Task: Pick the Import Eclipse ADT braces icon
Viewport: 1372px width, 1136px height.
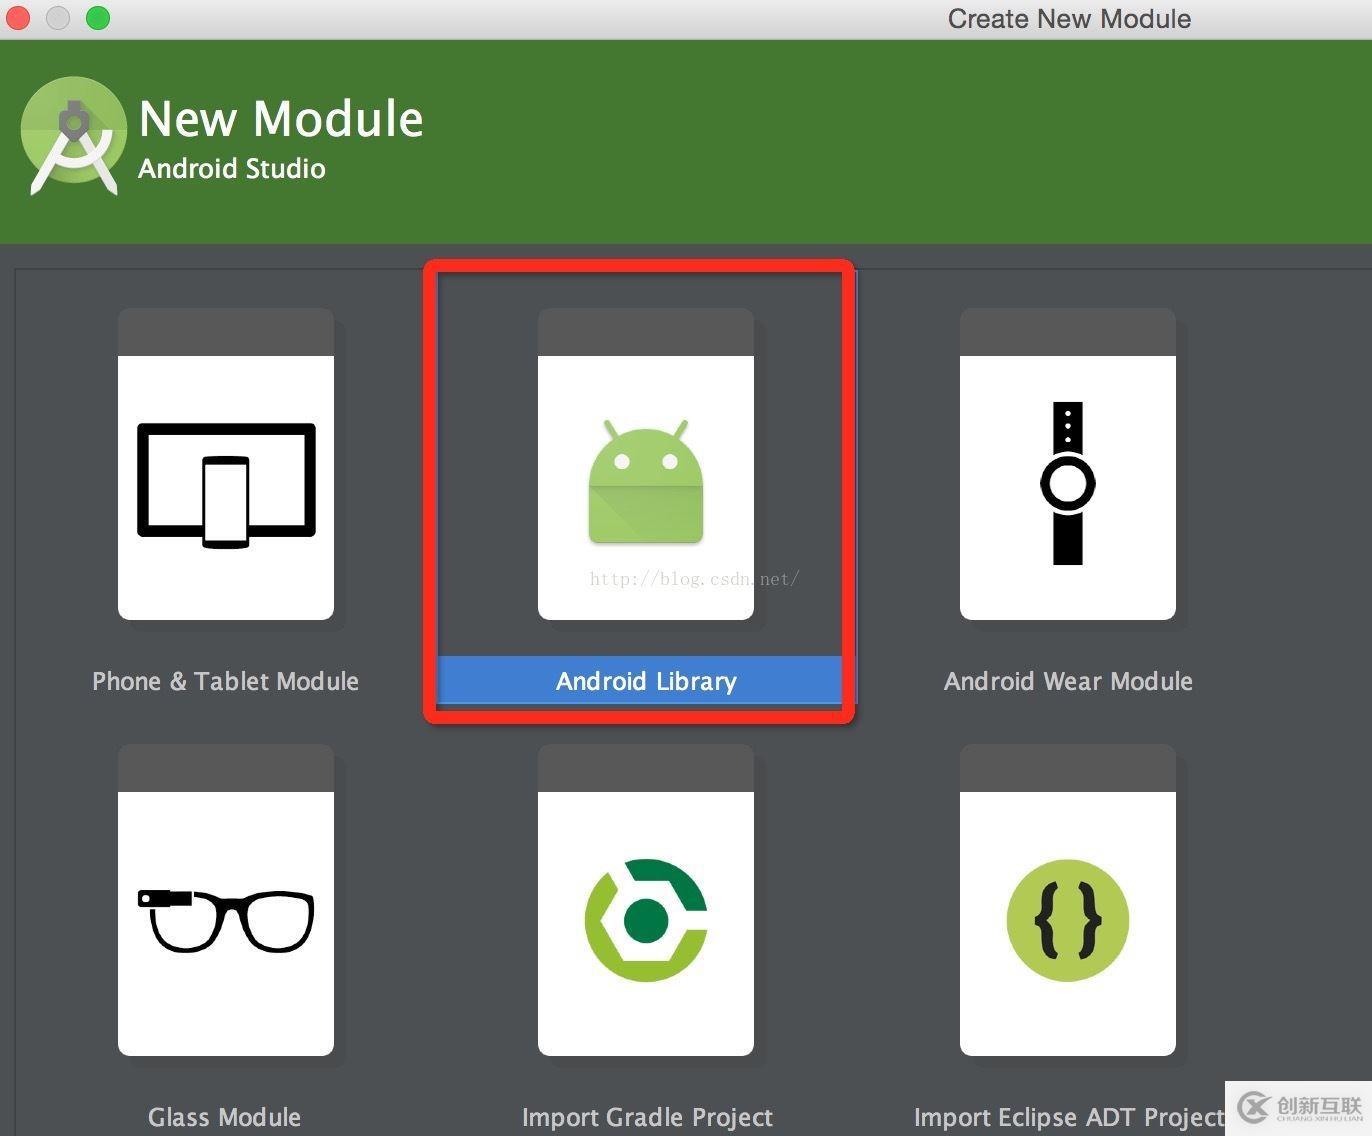Action: click(1068, 920)
